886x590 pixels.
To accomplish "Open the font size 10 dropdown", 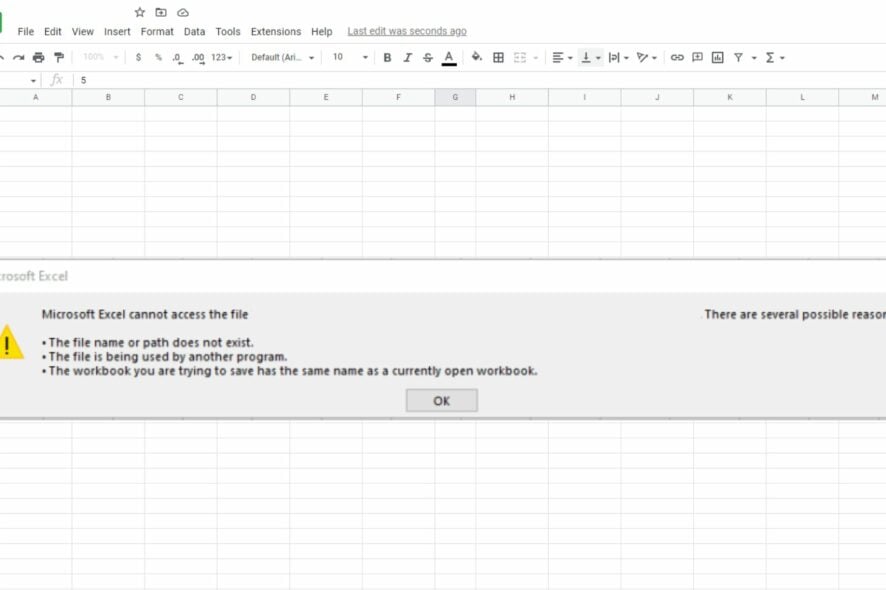I will pos(350,57).
